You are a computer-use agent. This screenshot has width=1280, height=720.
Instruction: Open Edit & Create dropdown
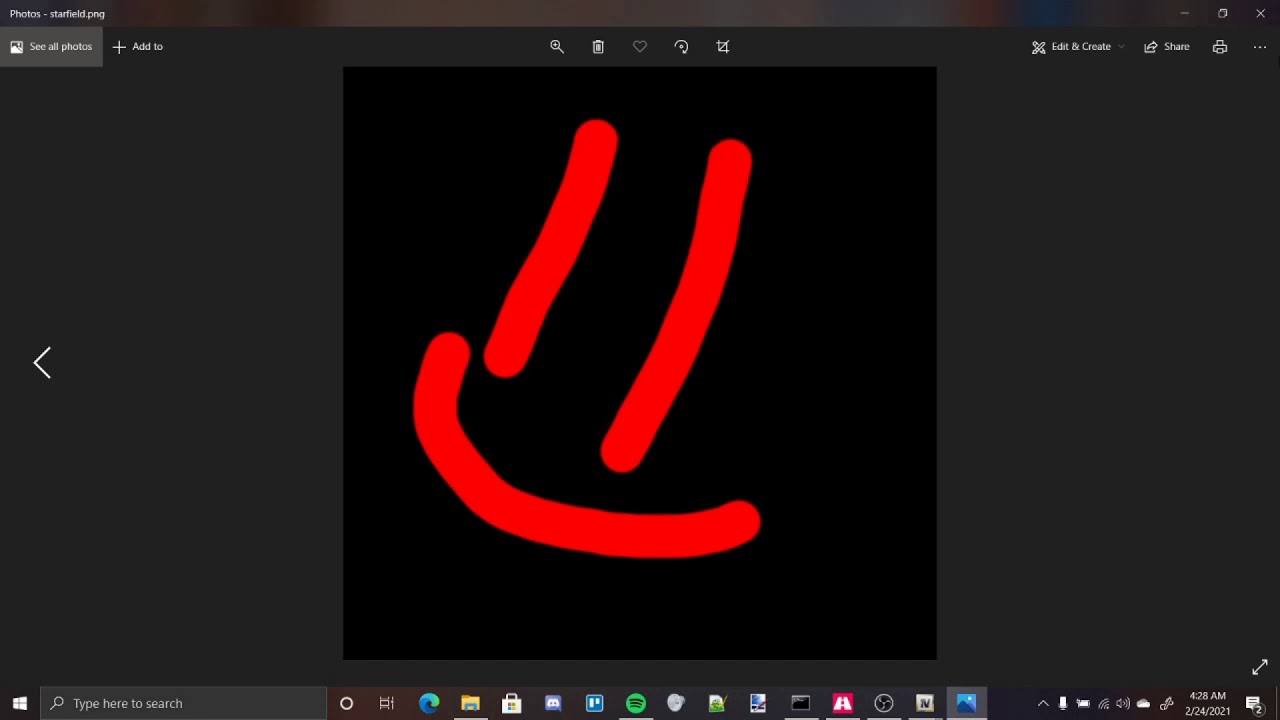(x=1078, y=47)
